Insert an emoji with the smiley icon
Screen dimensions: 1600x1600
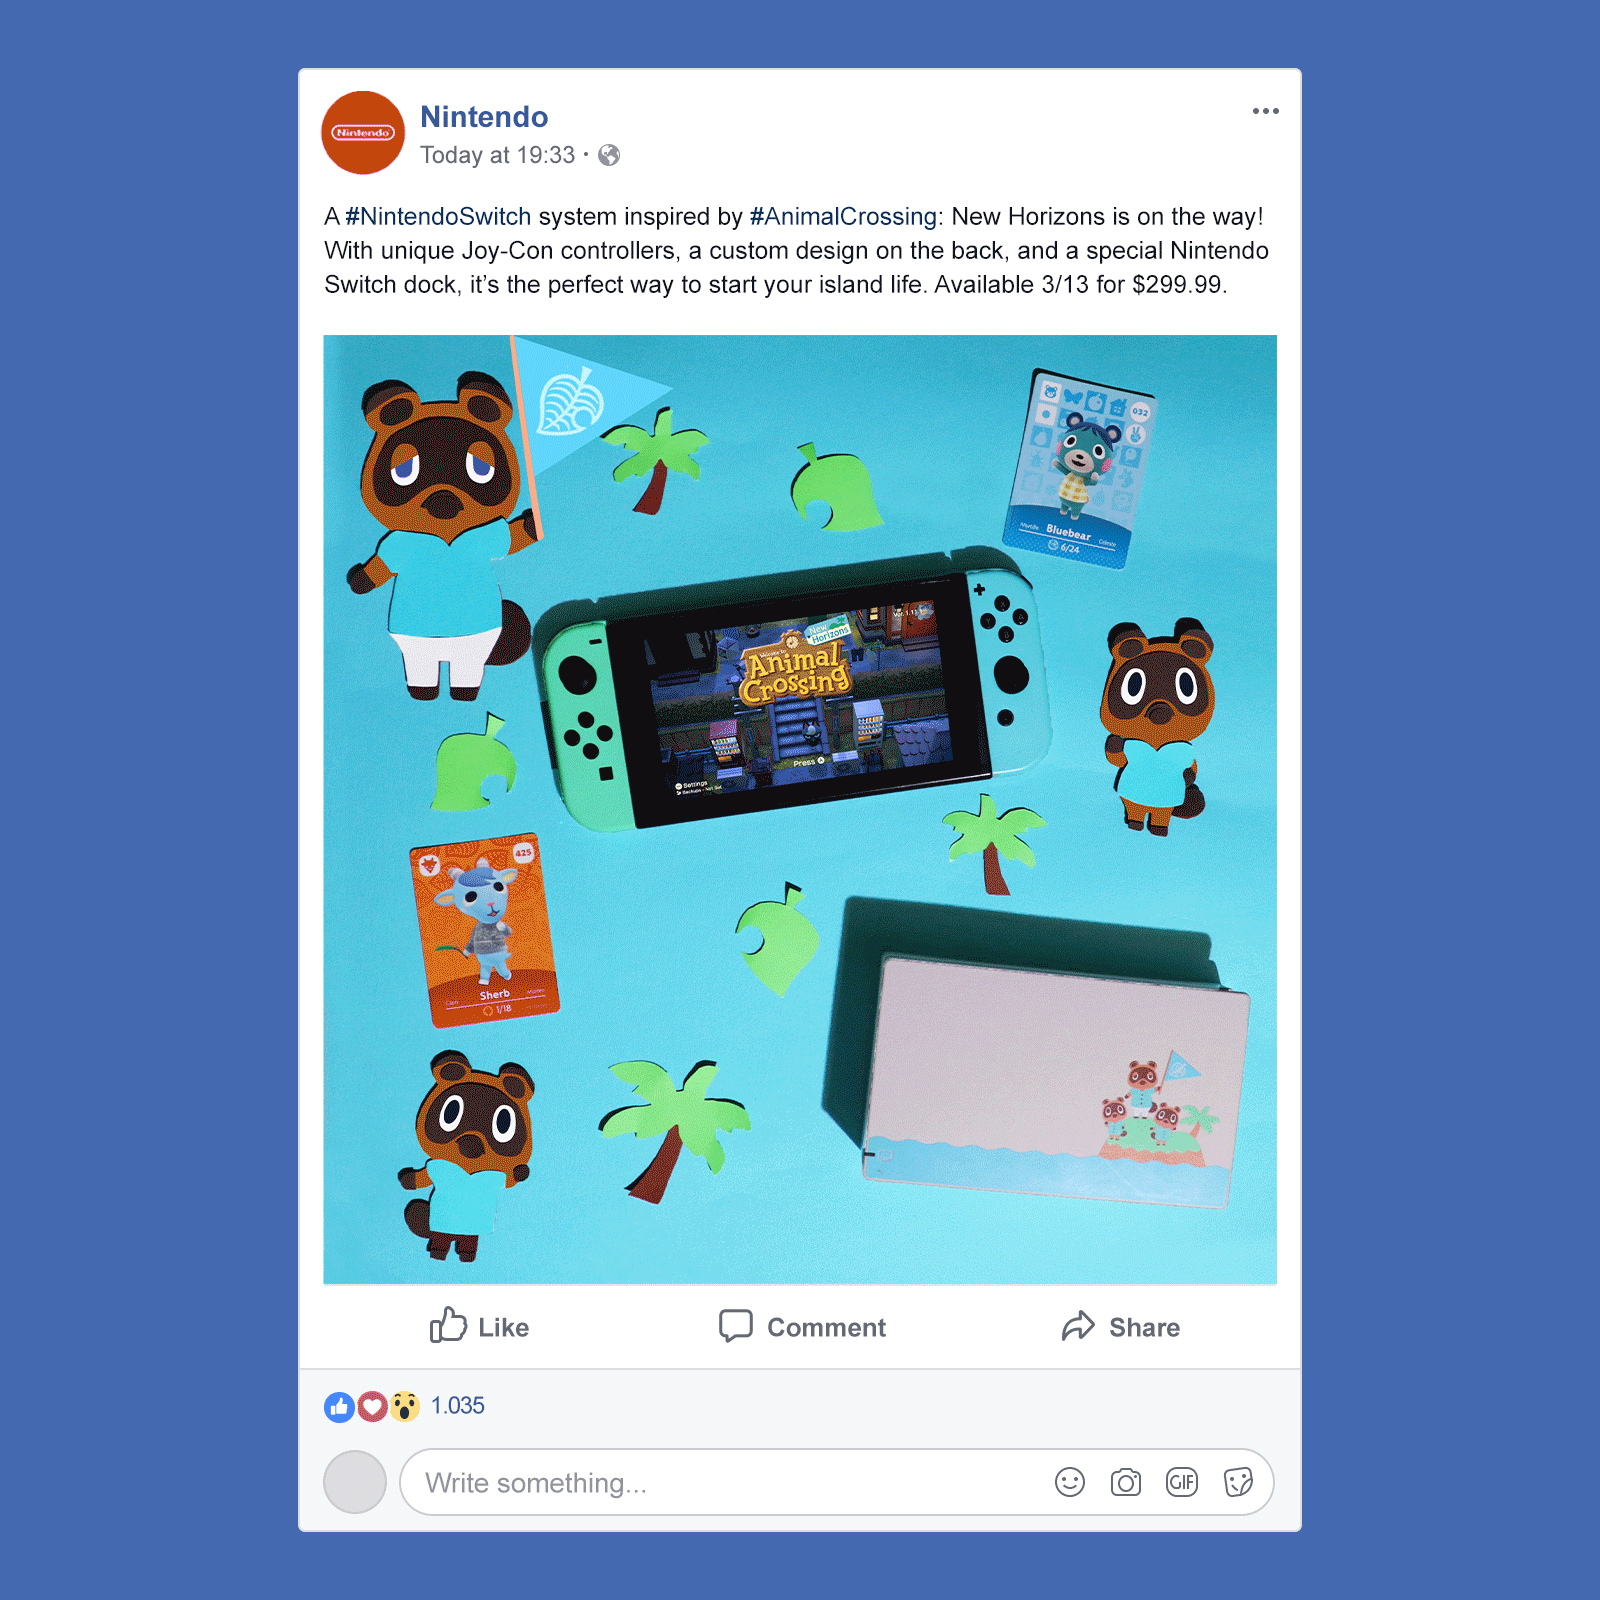click(1070, 1482)
